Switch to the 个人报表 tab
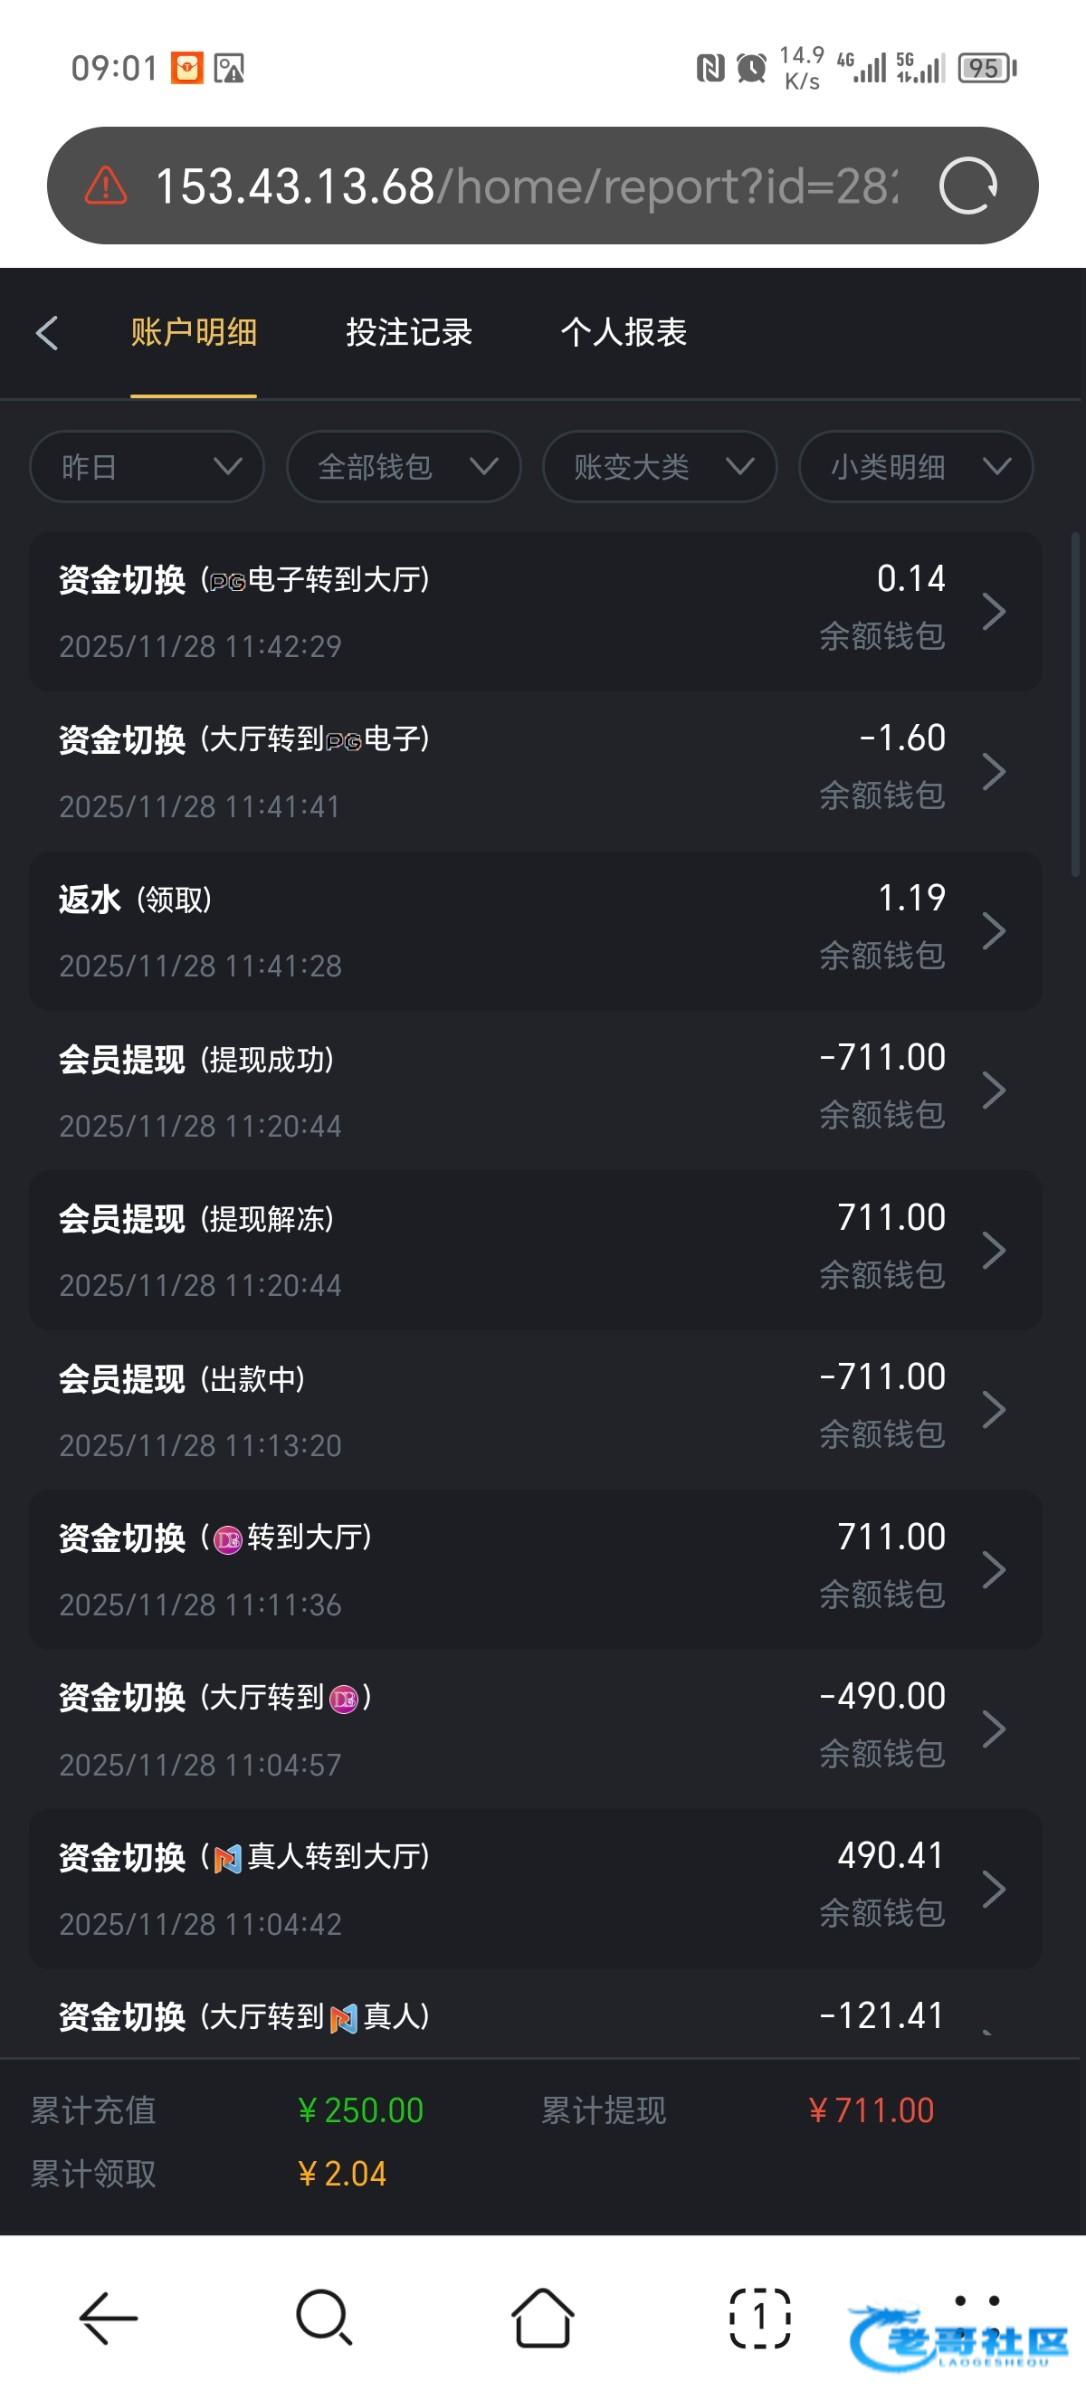 pyautogui.click(x=624, y=332)
